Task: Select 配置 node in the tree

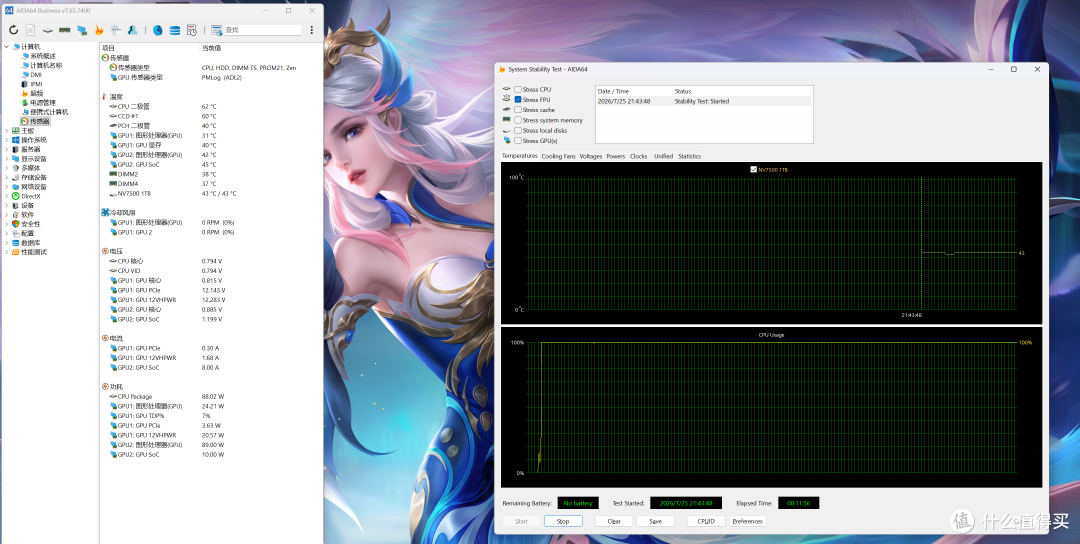Action: click(x=28, y=233)
